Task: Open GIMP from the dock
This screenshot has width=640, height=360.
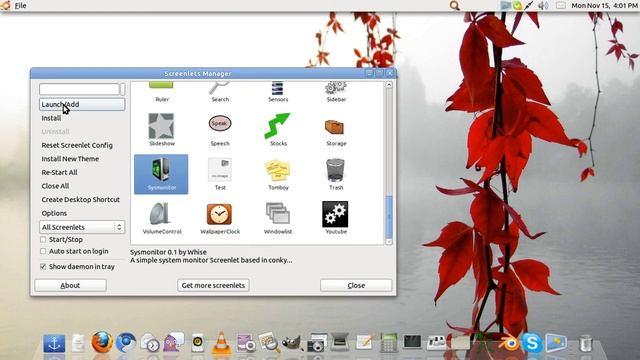Action: [x=291, y=343]
